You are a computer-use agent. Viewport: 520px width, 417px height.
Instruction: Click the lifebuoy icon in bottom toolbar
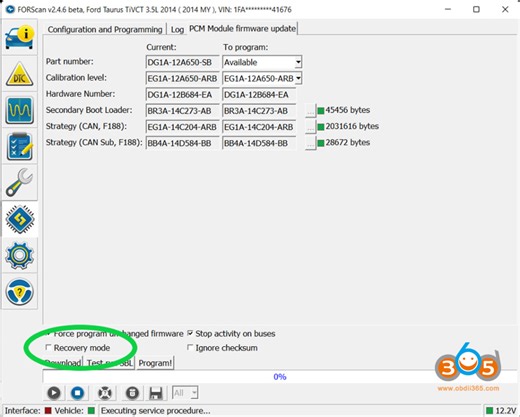click(x=105, y=393)
